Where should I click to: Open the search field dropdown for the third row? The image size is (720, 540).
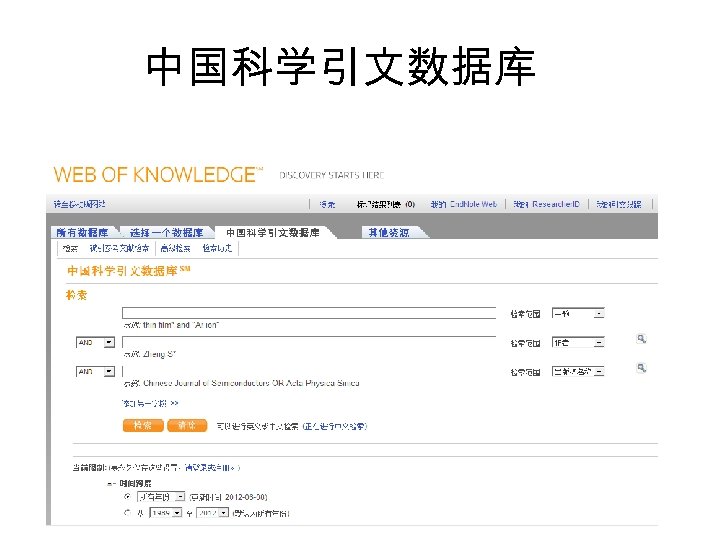tap(578, 371)
